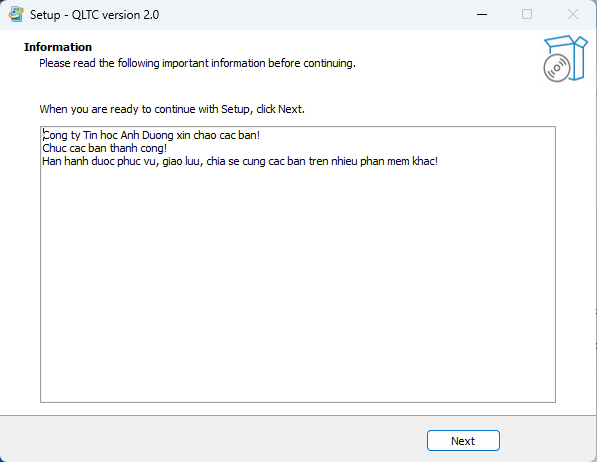Click the Setup icon in title bar

point(16,14)
